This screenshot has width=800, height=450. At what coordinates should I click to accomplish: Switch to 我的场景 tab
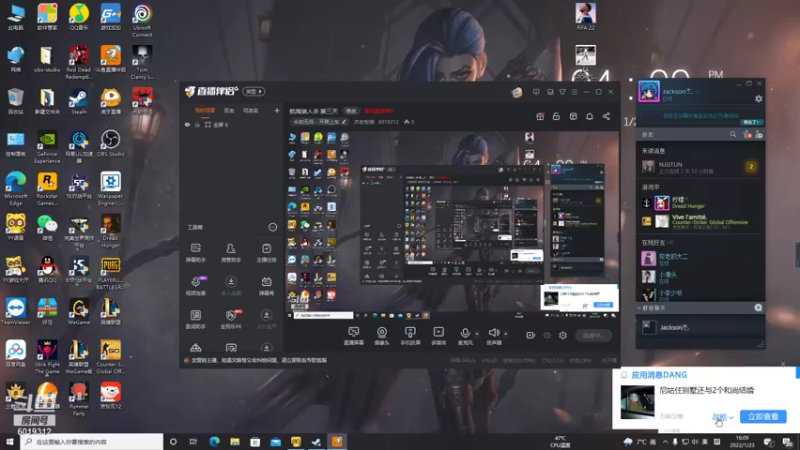(x=205, y=110)
